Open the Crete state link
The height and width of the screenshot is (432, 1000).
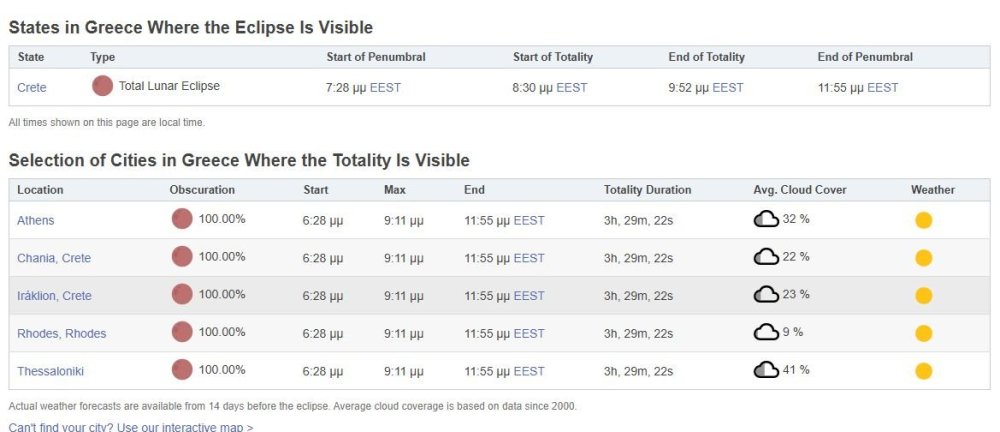pos(32,88)
